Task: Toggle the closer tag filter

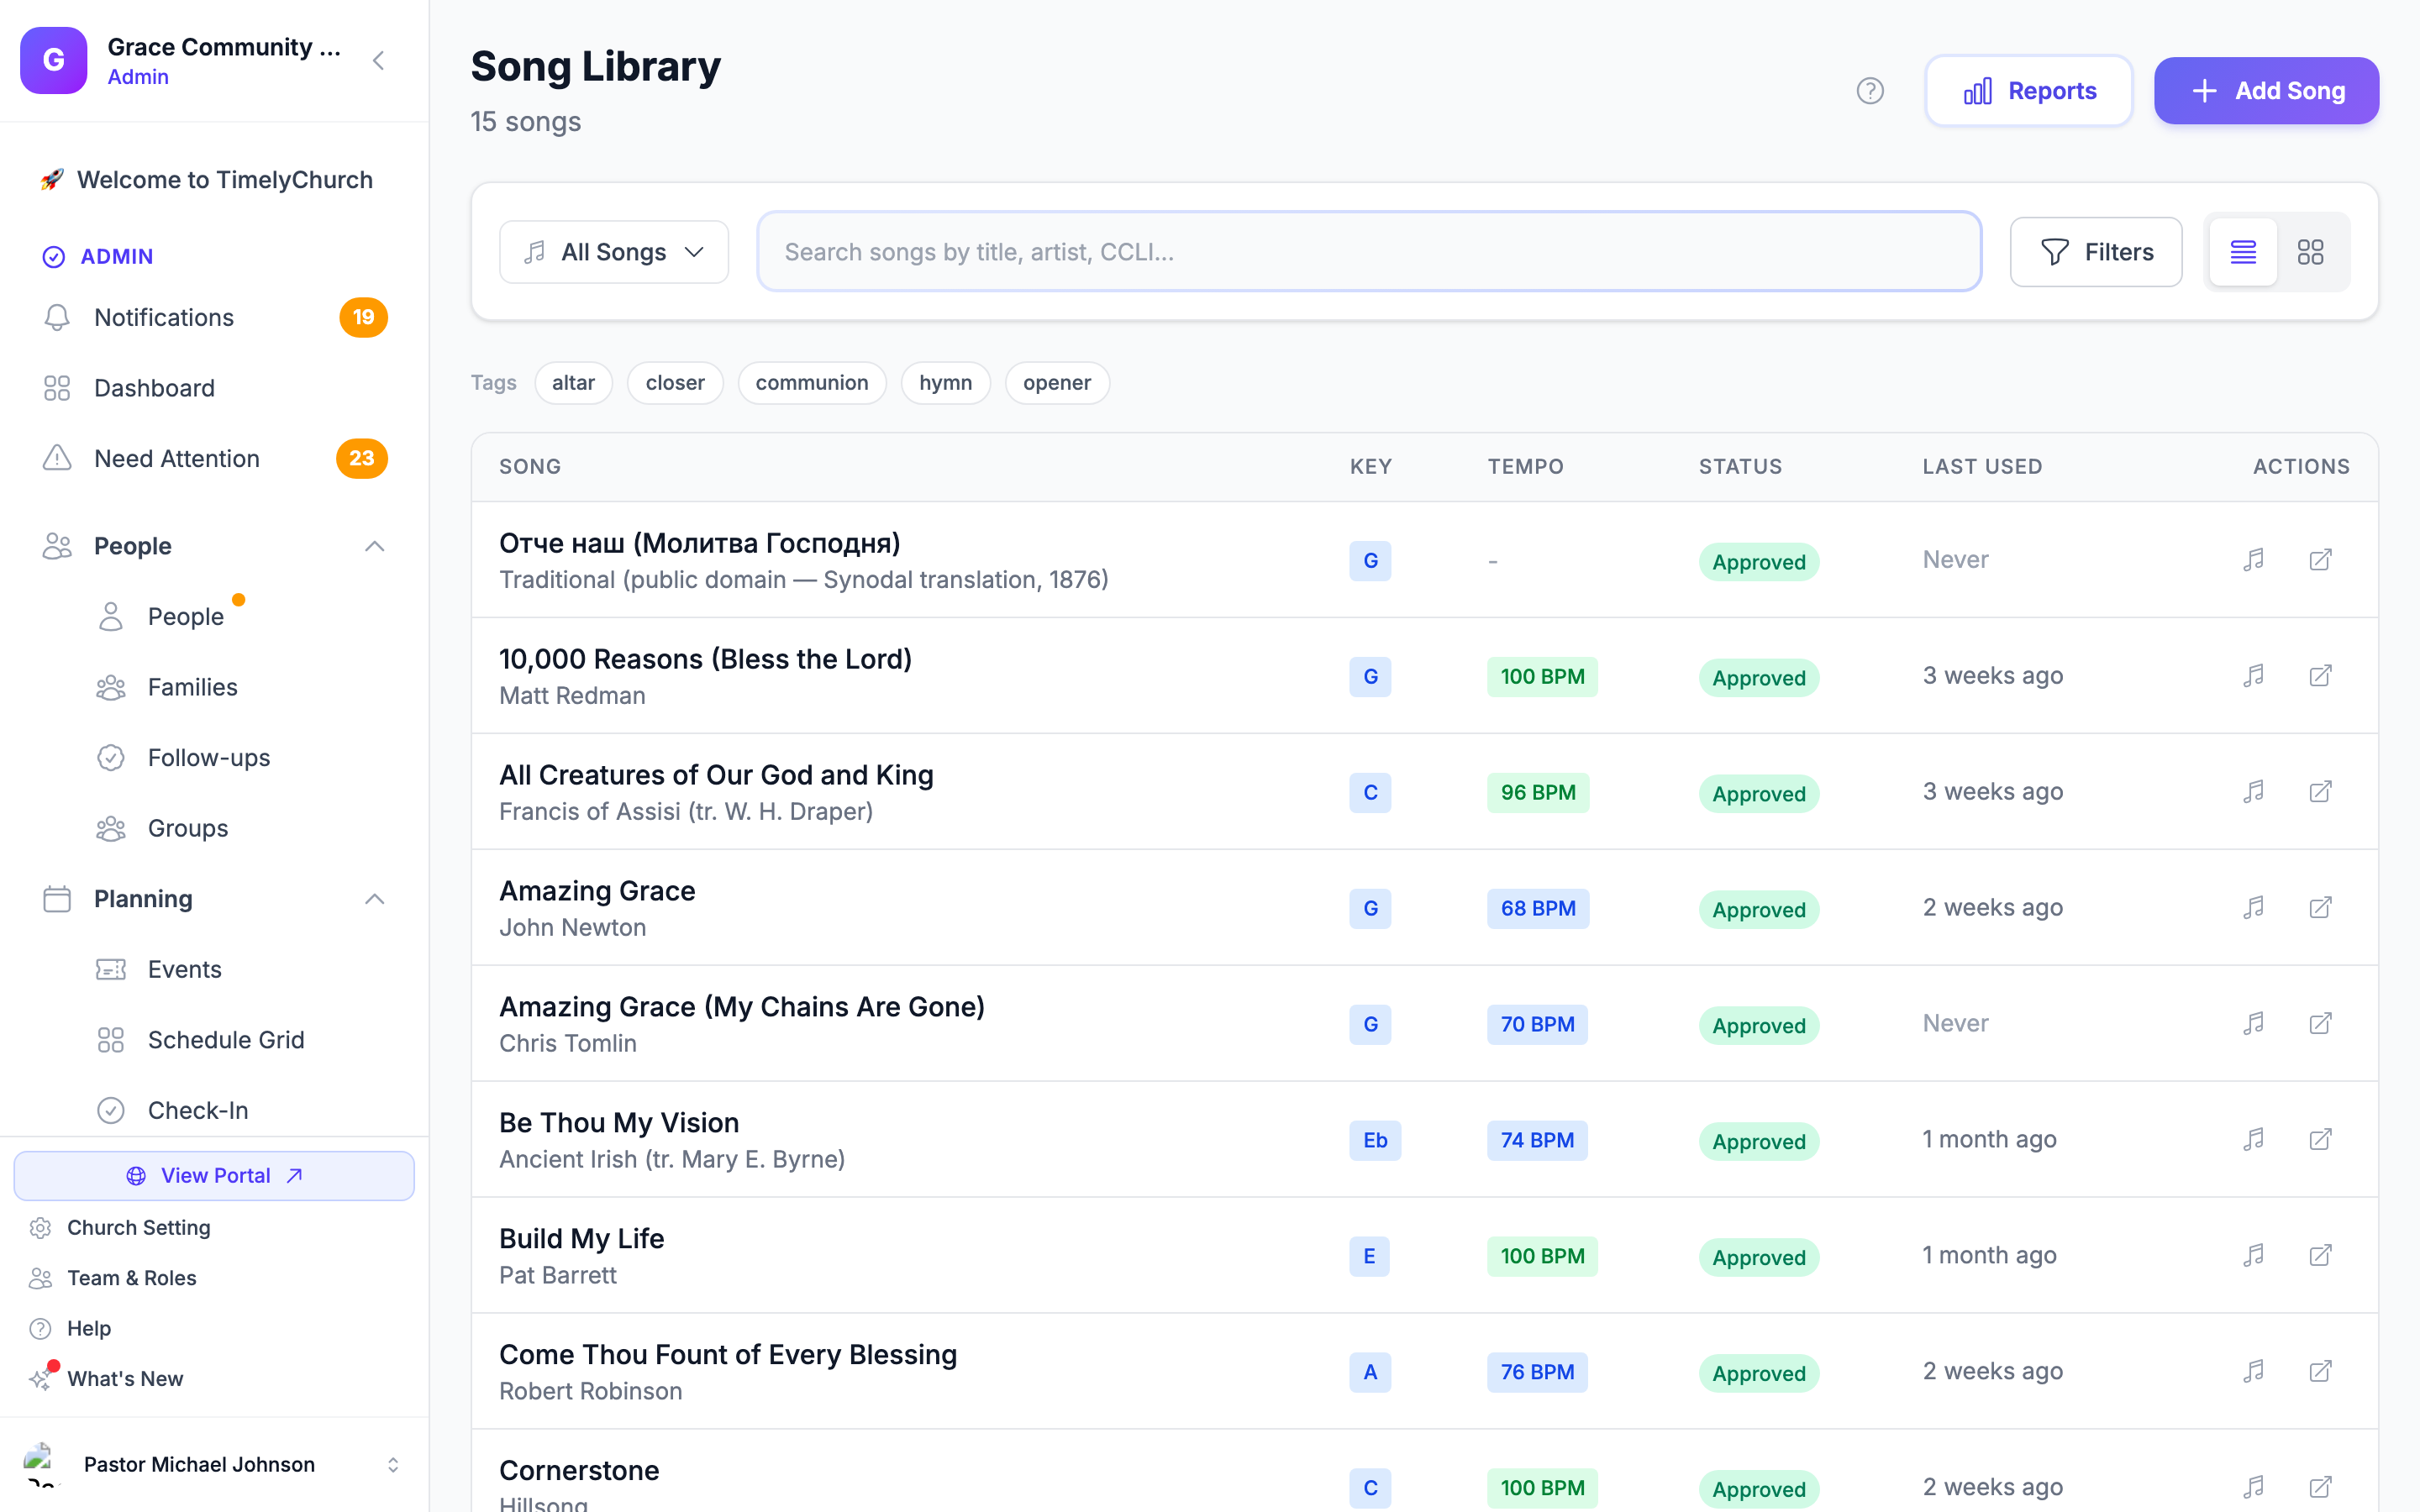Action: pos(675,383)
